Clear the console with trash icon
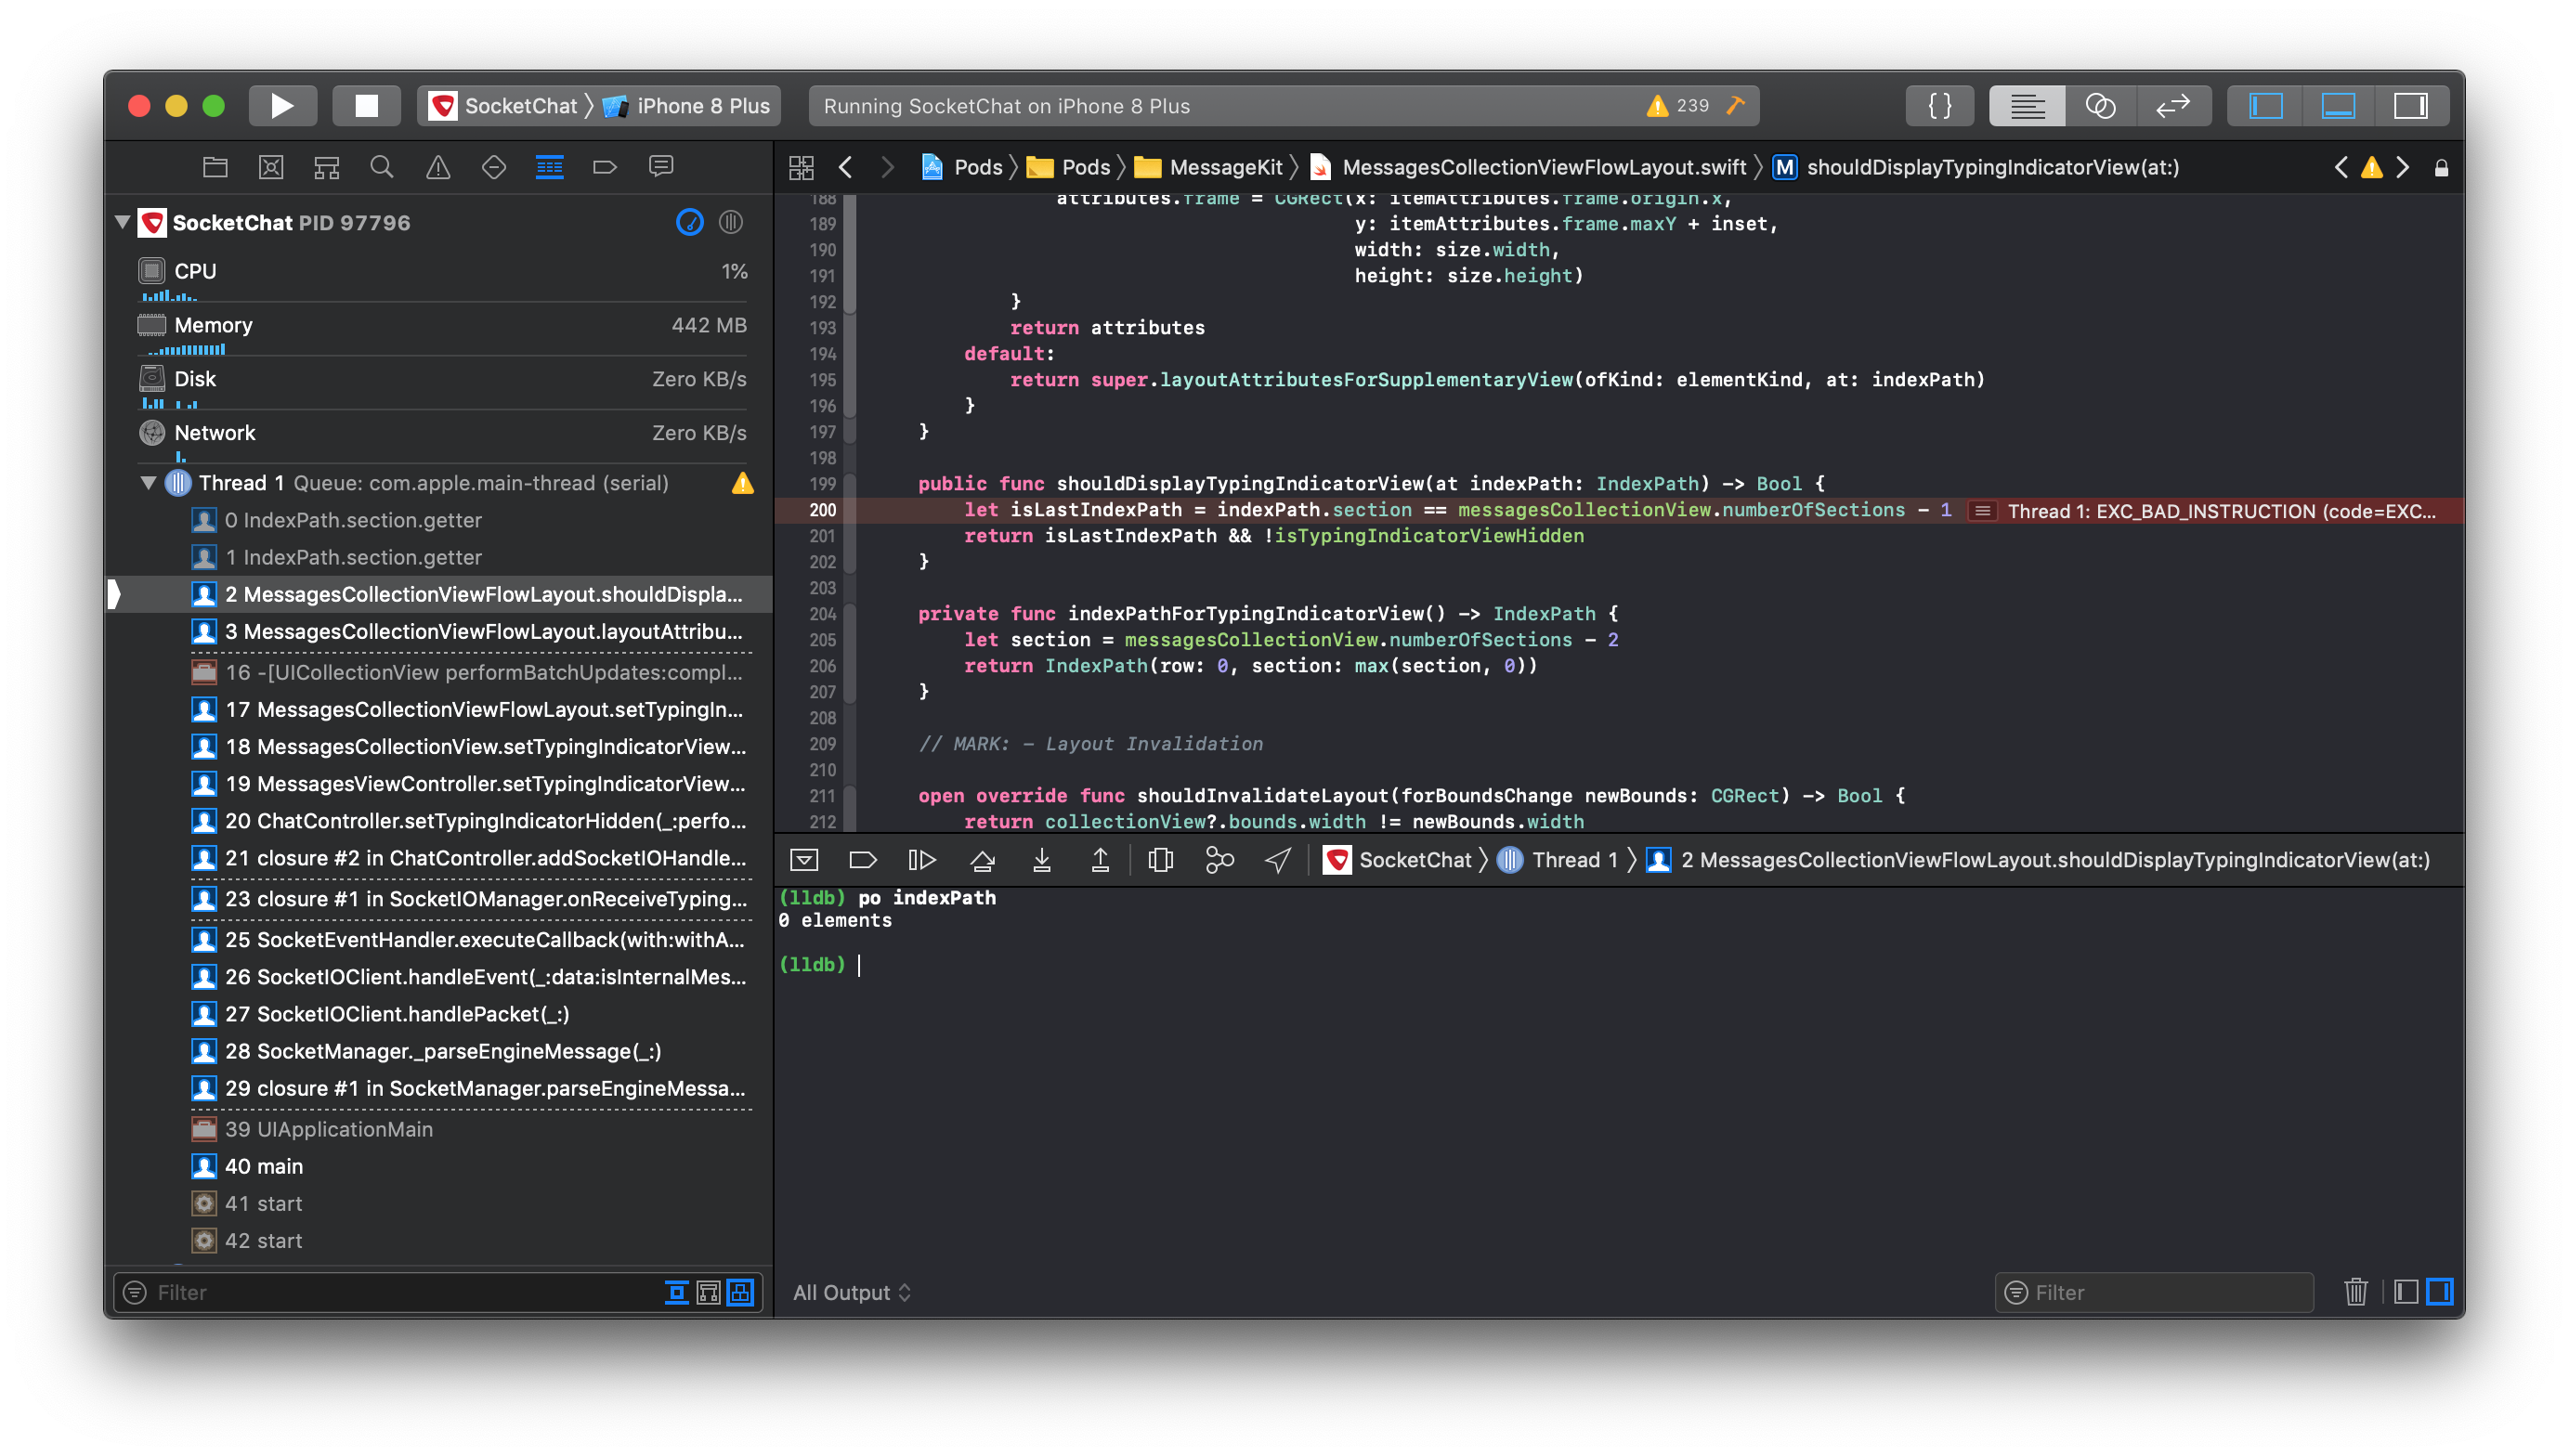The height and width of the screenshot is (1456, 2569). pos(2355,1292)
